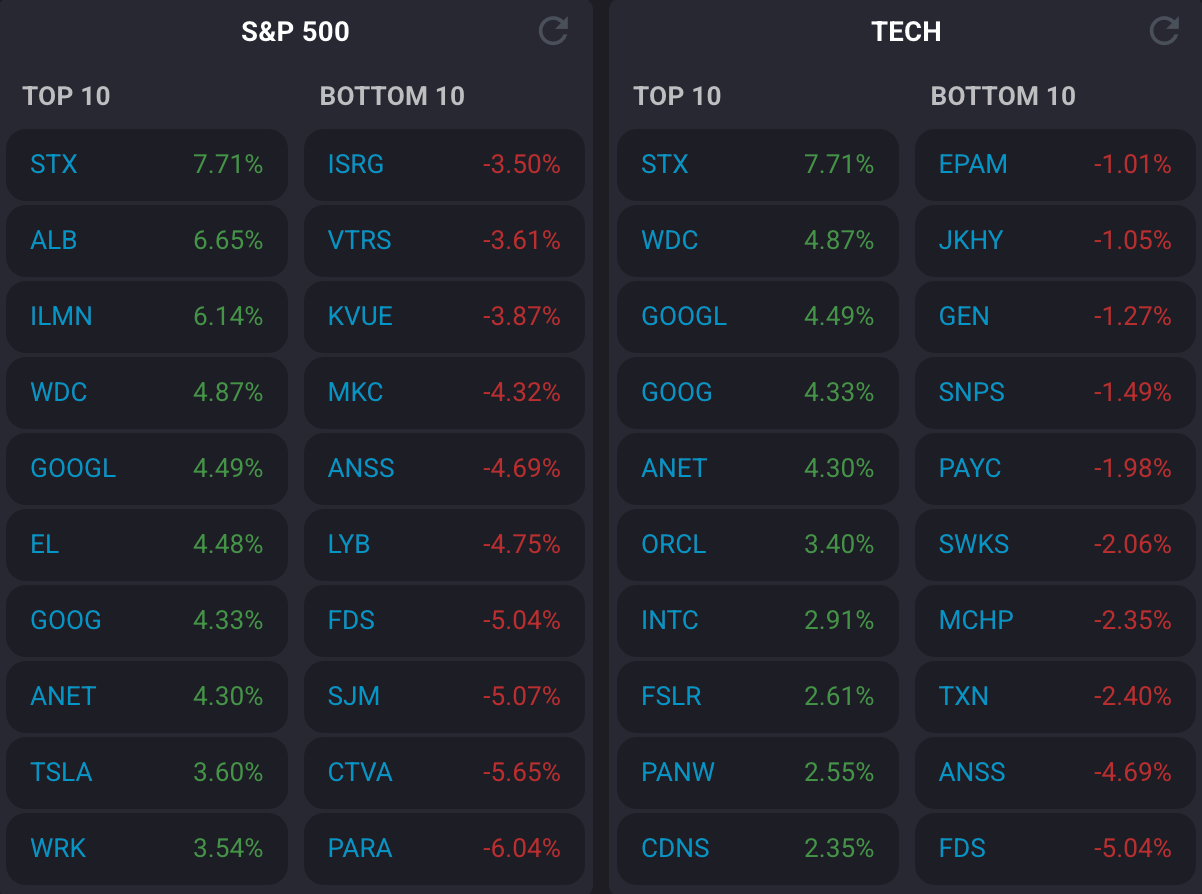Click the MKC stock entry
This screenshot has height=894, width=1202.
pos(356,392)
